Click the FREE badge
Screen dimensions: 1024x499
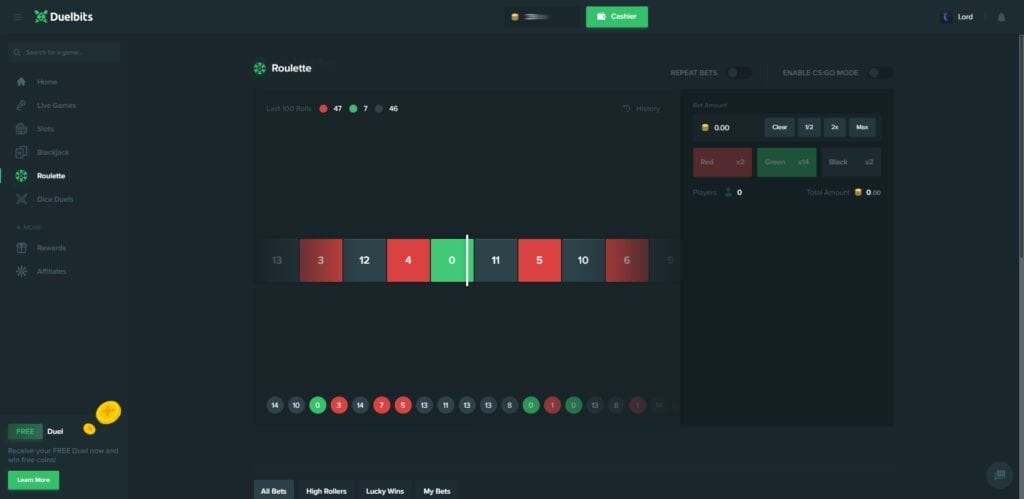point(25,432)
